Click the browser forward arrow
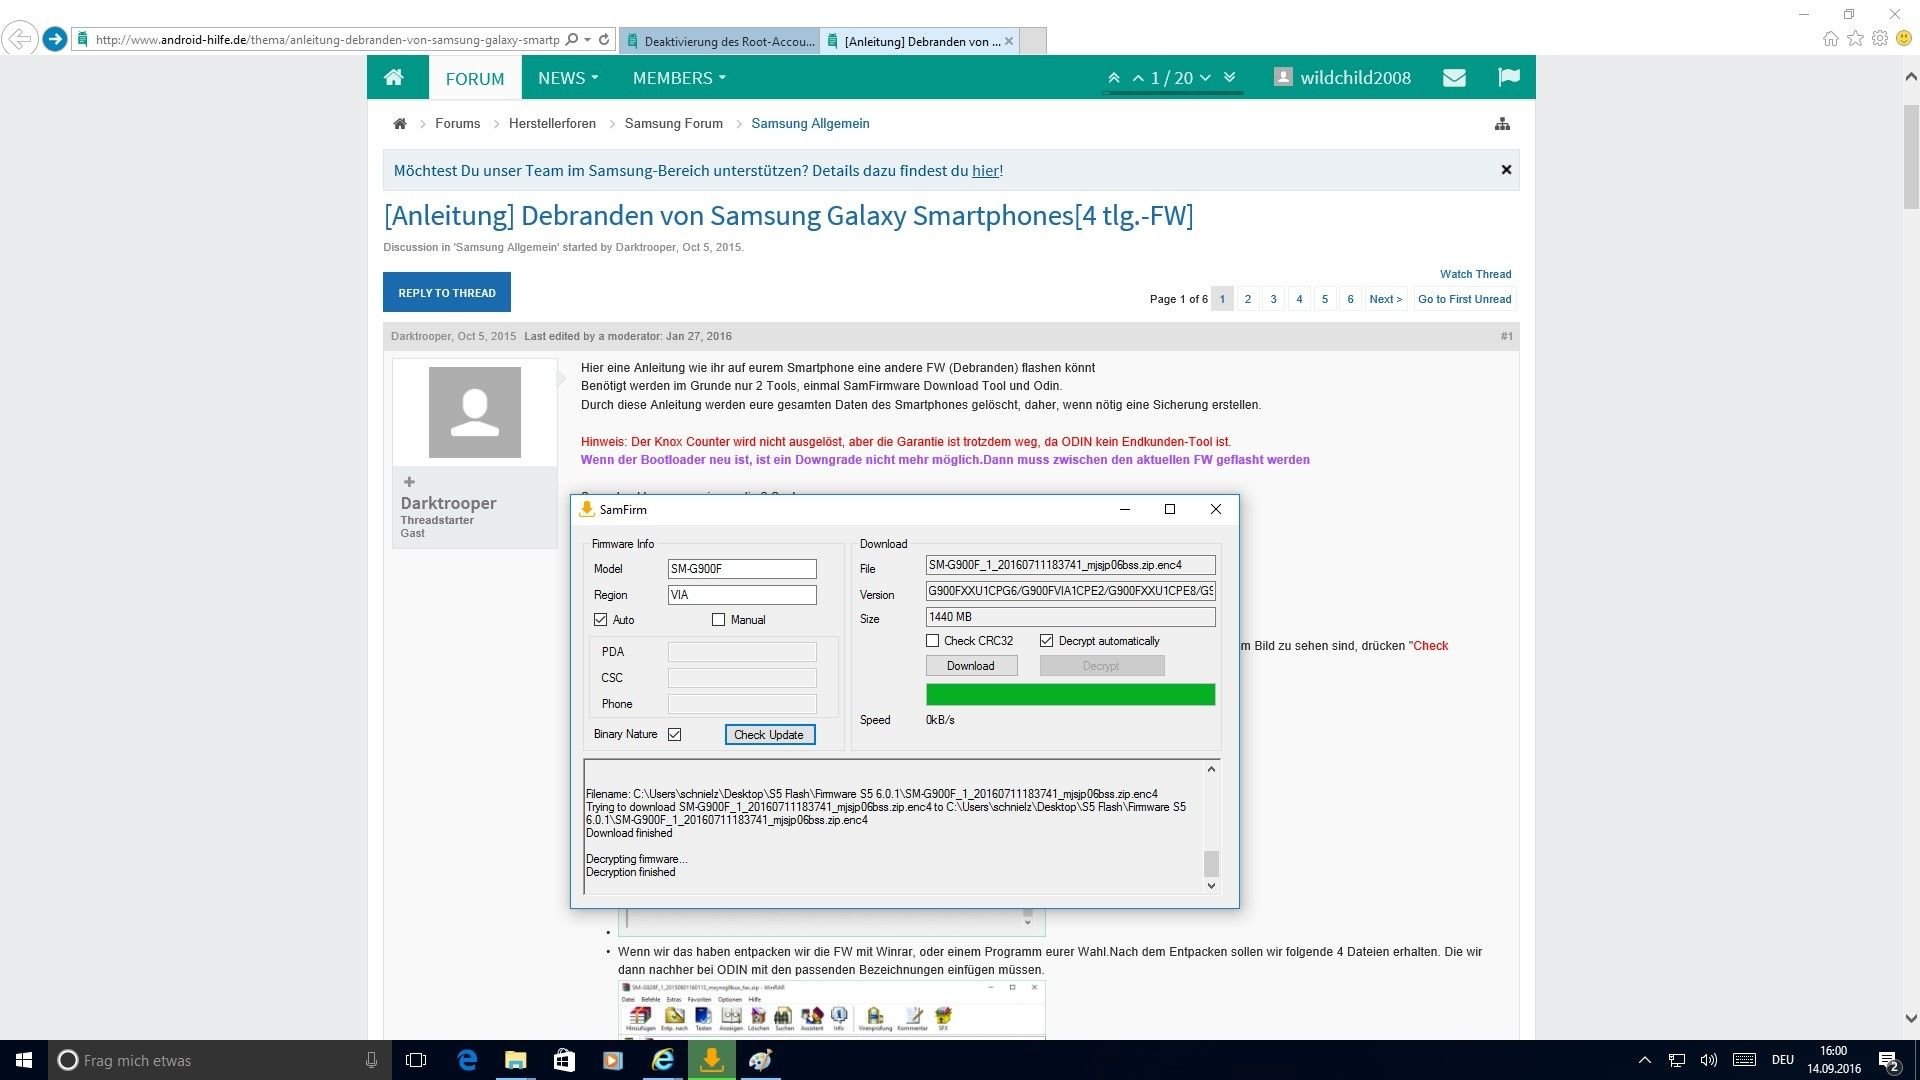Image resolution: width=1920 pixels, height=1080 pixels. click(55, 39)
